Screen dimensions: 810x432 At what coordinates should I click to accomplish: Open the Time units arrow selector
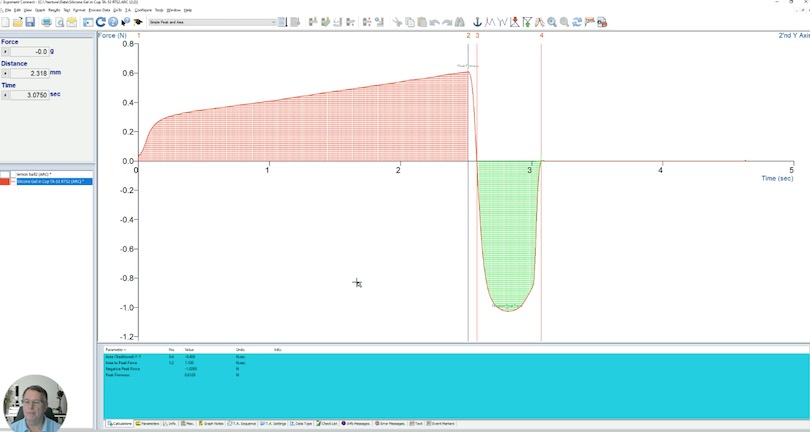point(5,95)
